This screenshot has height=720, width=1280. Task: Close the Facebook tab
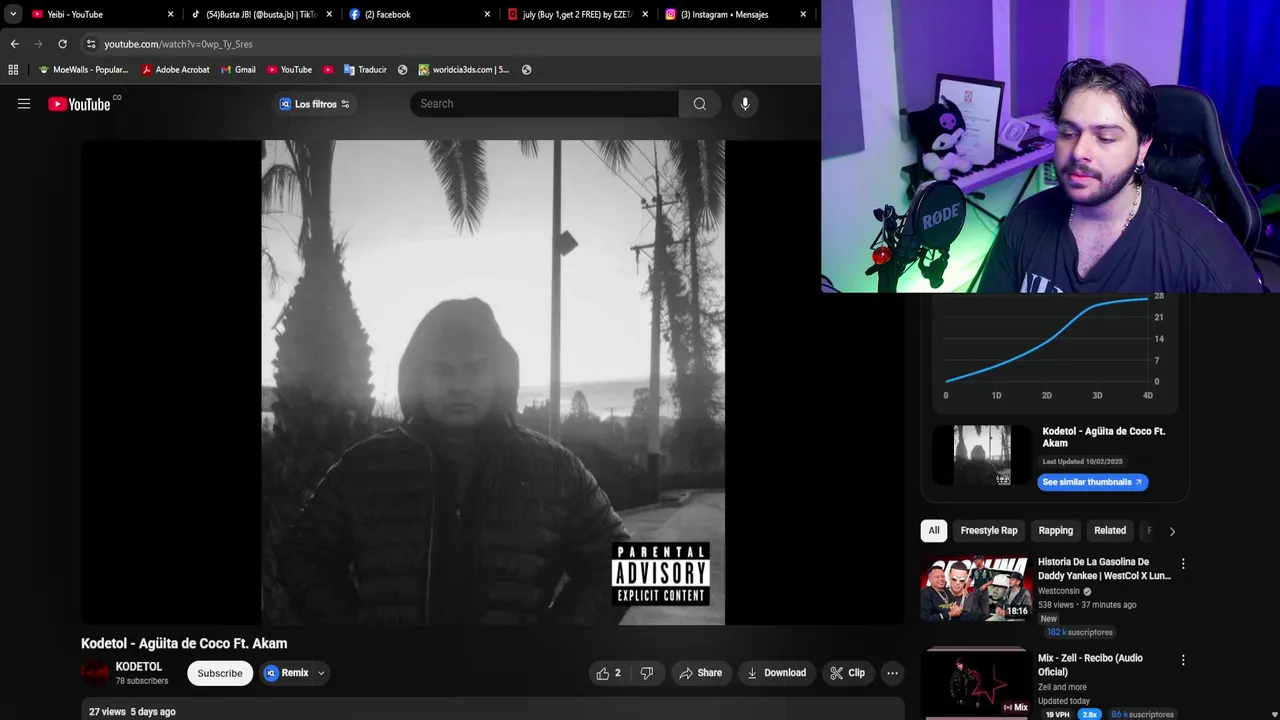[x=487, y=15]
